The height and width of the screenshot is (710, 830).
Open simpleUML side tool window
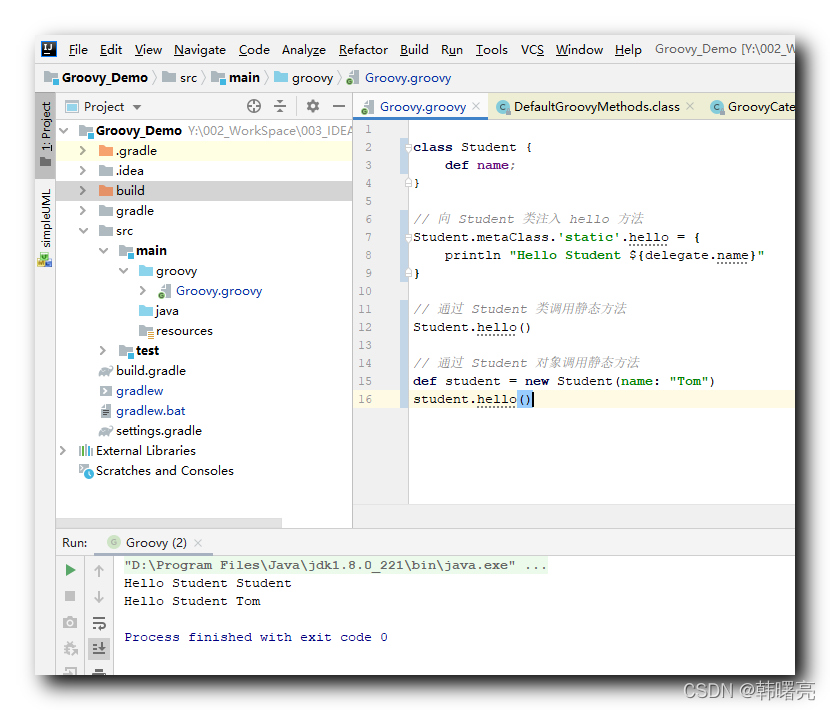(46, 227)
